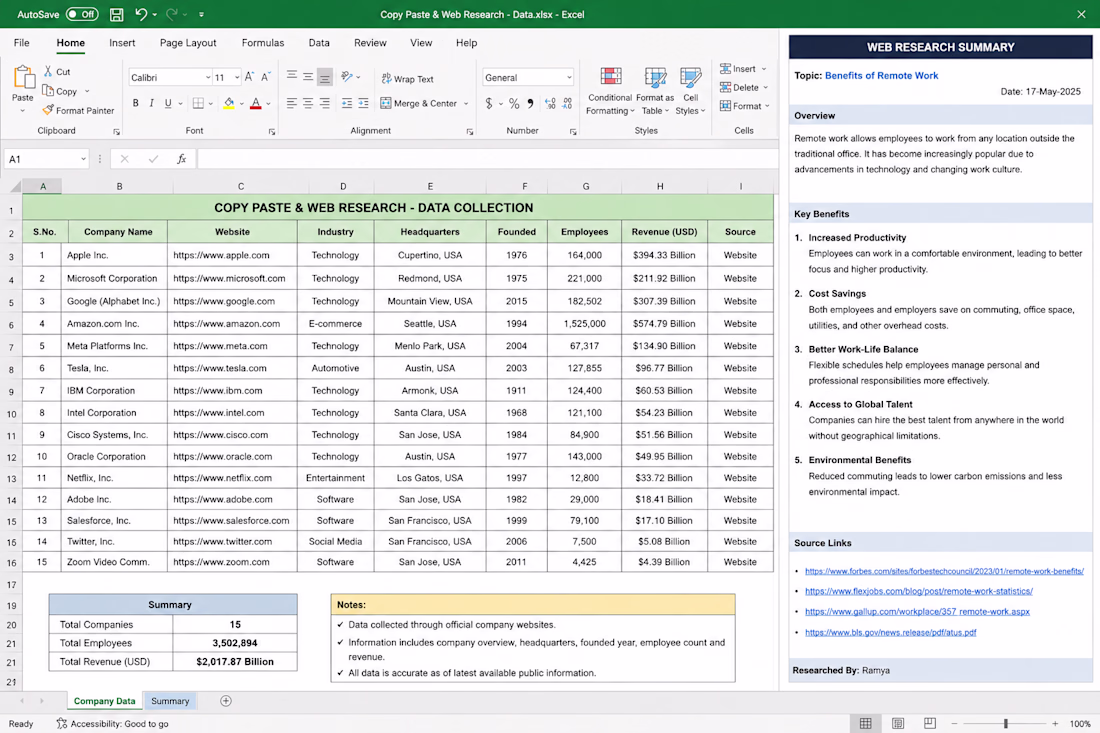
Task: Click the Format Painter brush icon
Action: click(x=48, y=110)
